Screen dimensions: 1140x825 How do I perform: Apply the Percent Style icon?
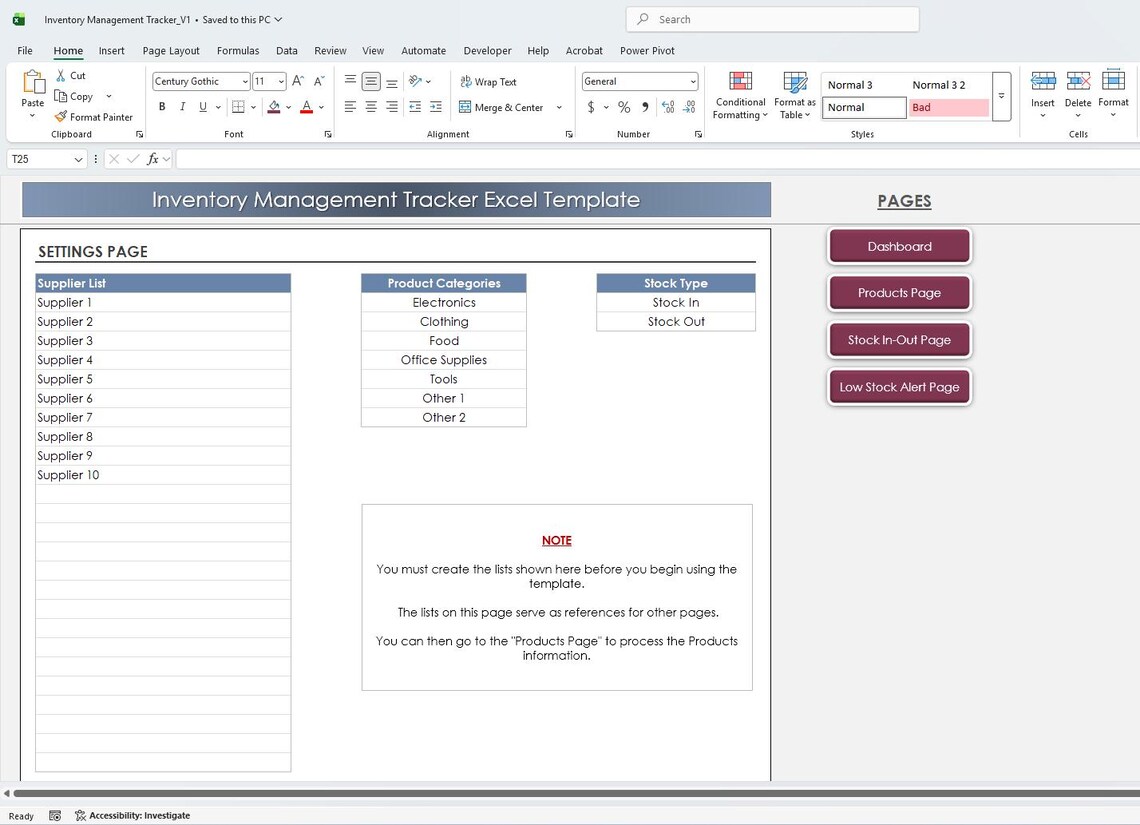coord(624,107)
